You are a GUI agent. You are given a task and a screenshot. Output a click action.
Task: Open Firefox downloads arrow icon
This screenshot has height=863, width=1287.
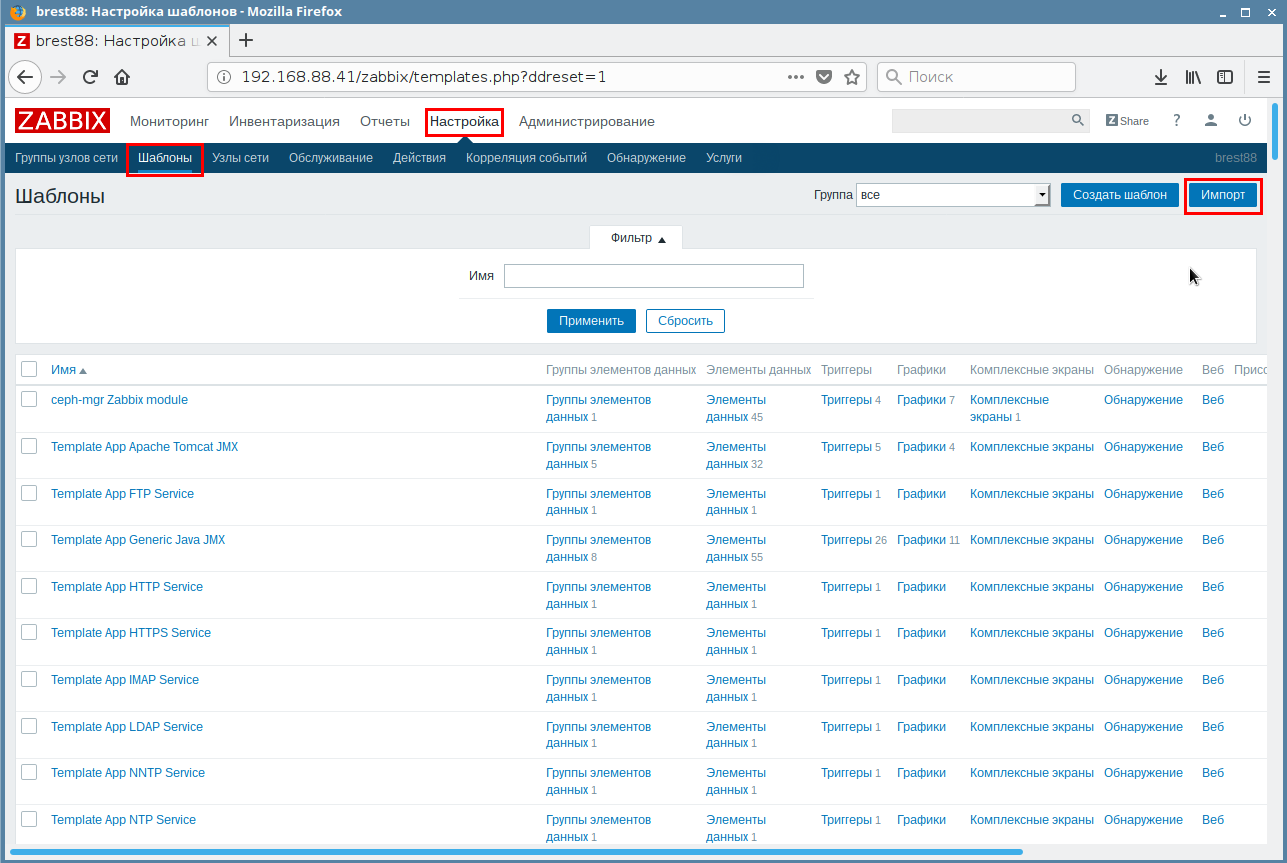1161,77
